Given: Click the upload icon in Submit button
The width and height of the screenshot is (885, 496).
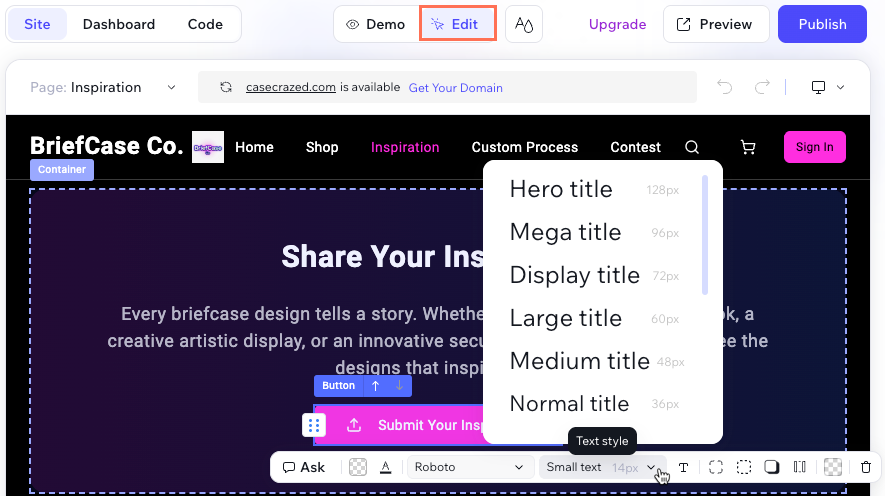Looking at the screenshot, I should (x=354, y=425).
